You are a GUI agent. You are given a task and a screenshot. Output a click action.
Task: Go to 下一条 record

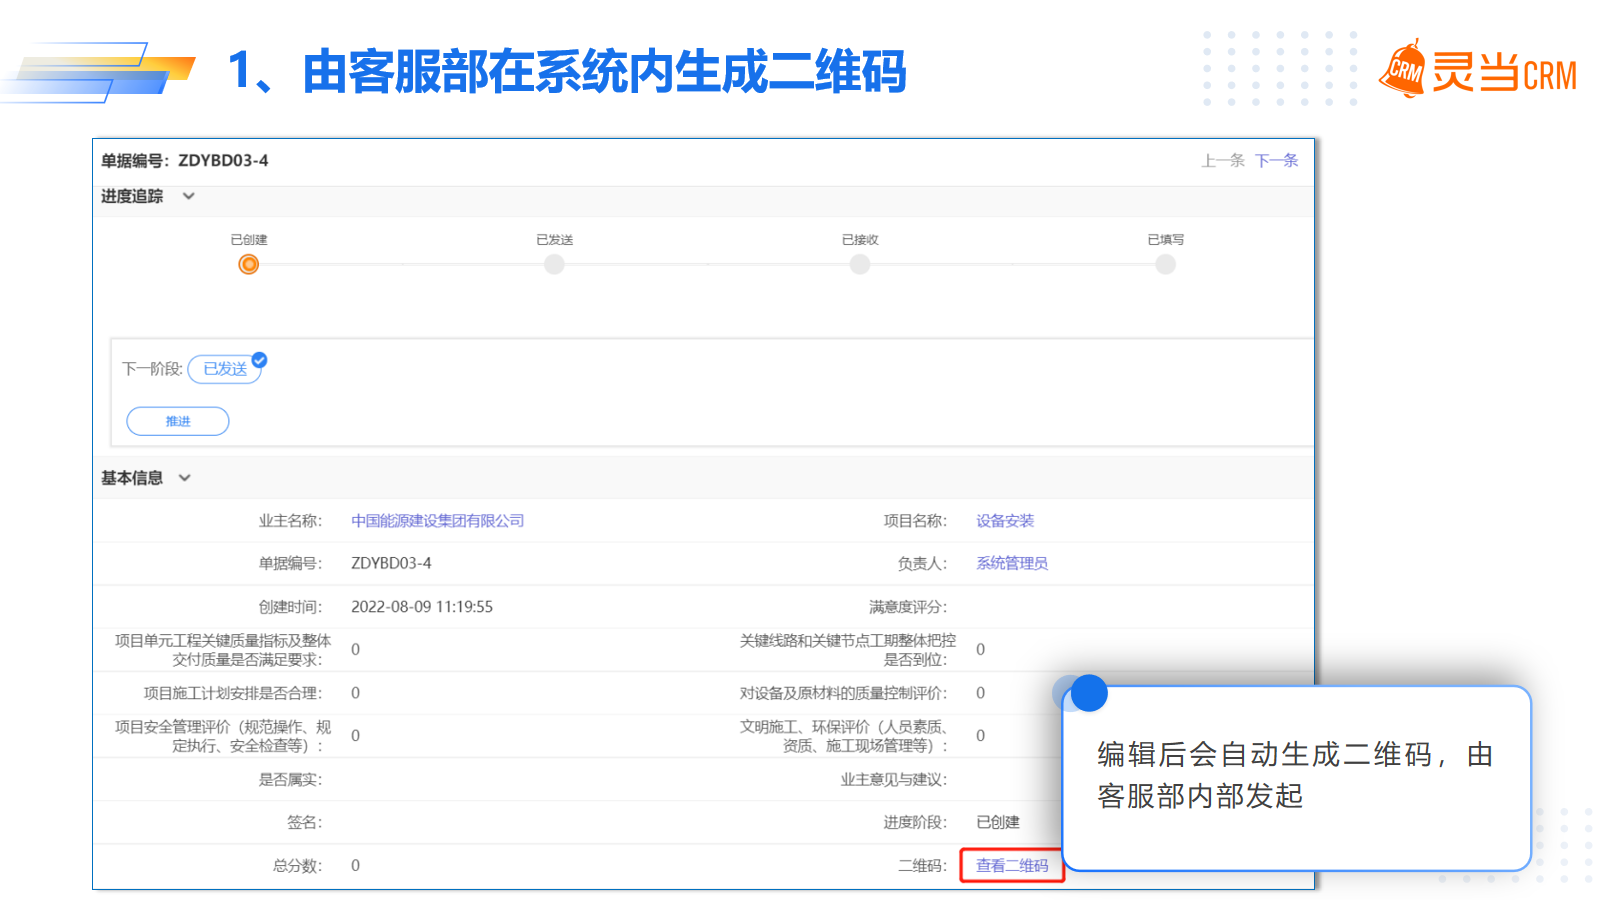click(1276, 160)
